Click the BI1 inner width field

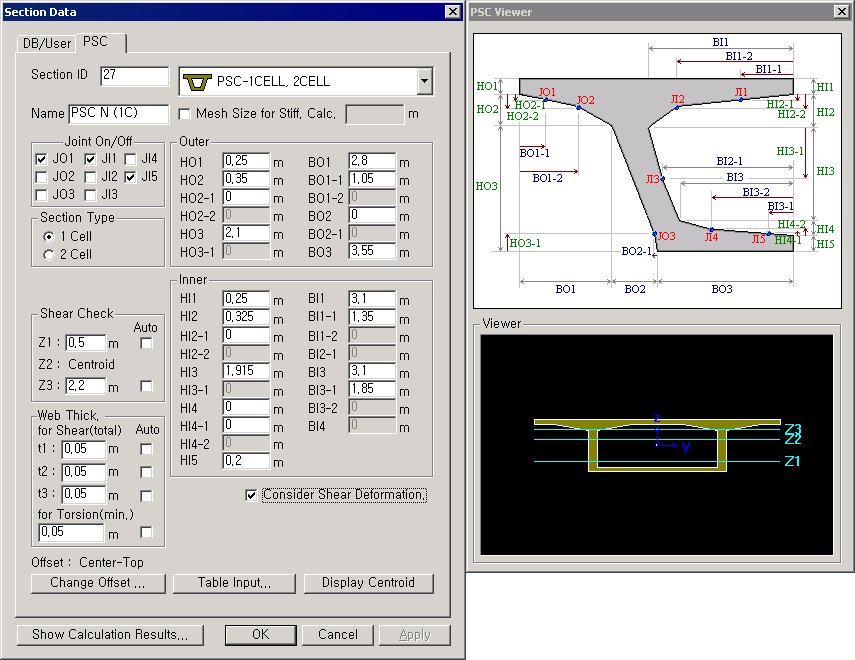pos(372,299)
